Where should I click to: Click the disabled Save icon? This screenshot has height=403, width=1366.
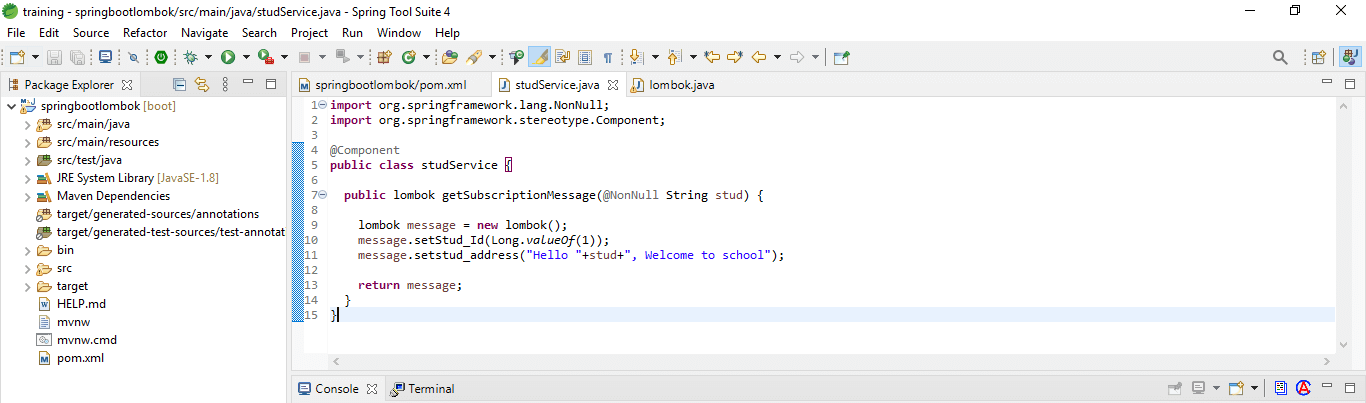click(x=54, y=57)
